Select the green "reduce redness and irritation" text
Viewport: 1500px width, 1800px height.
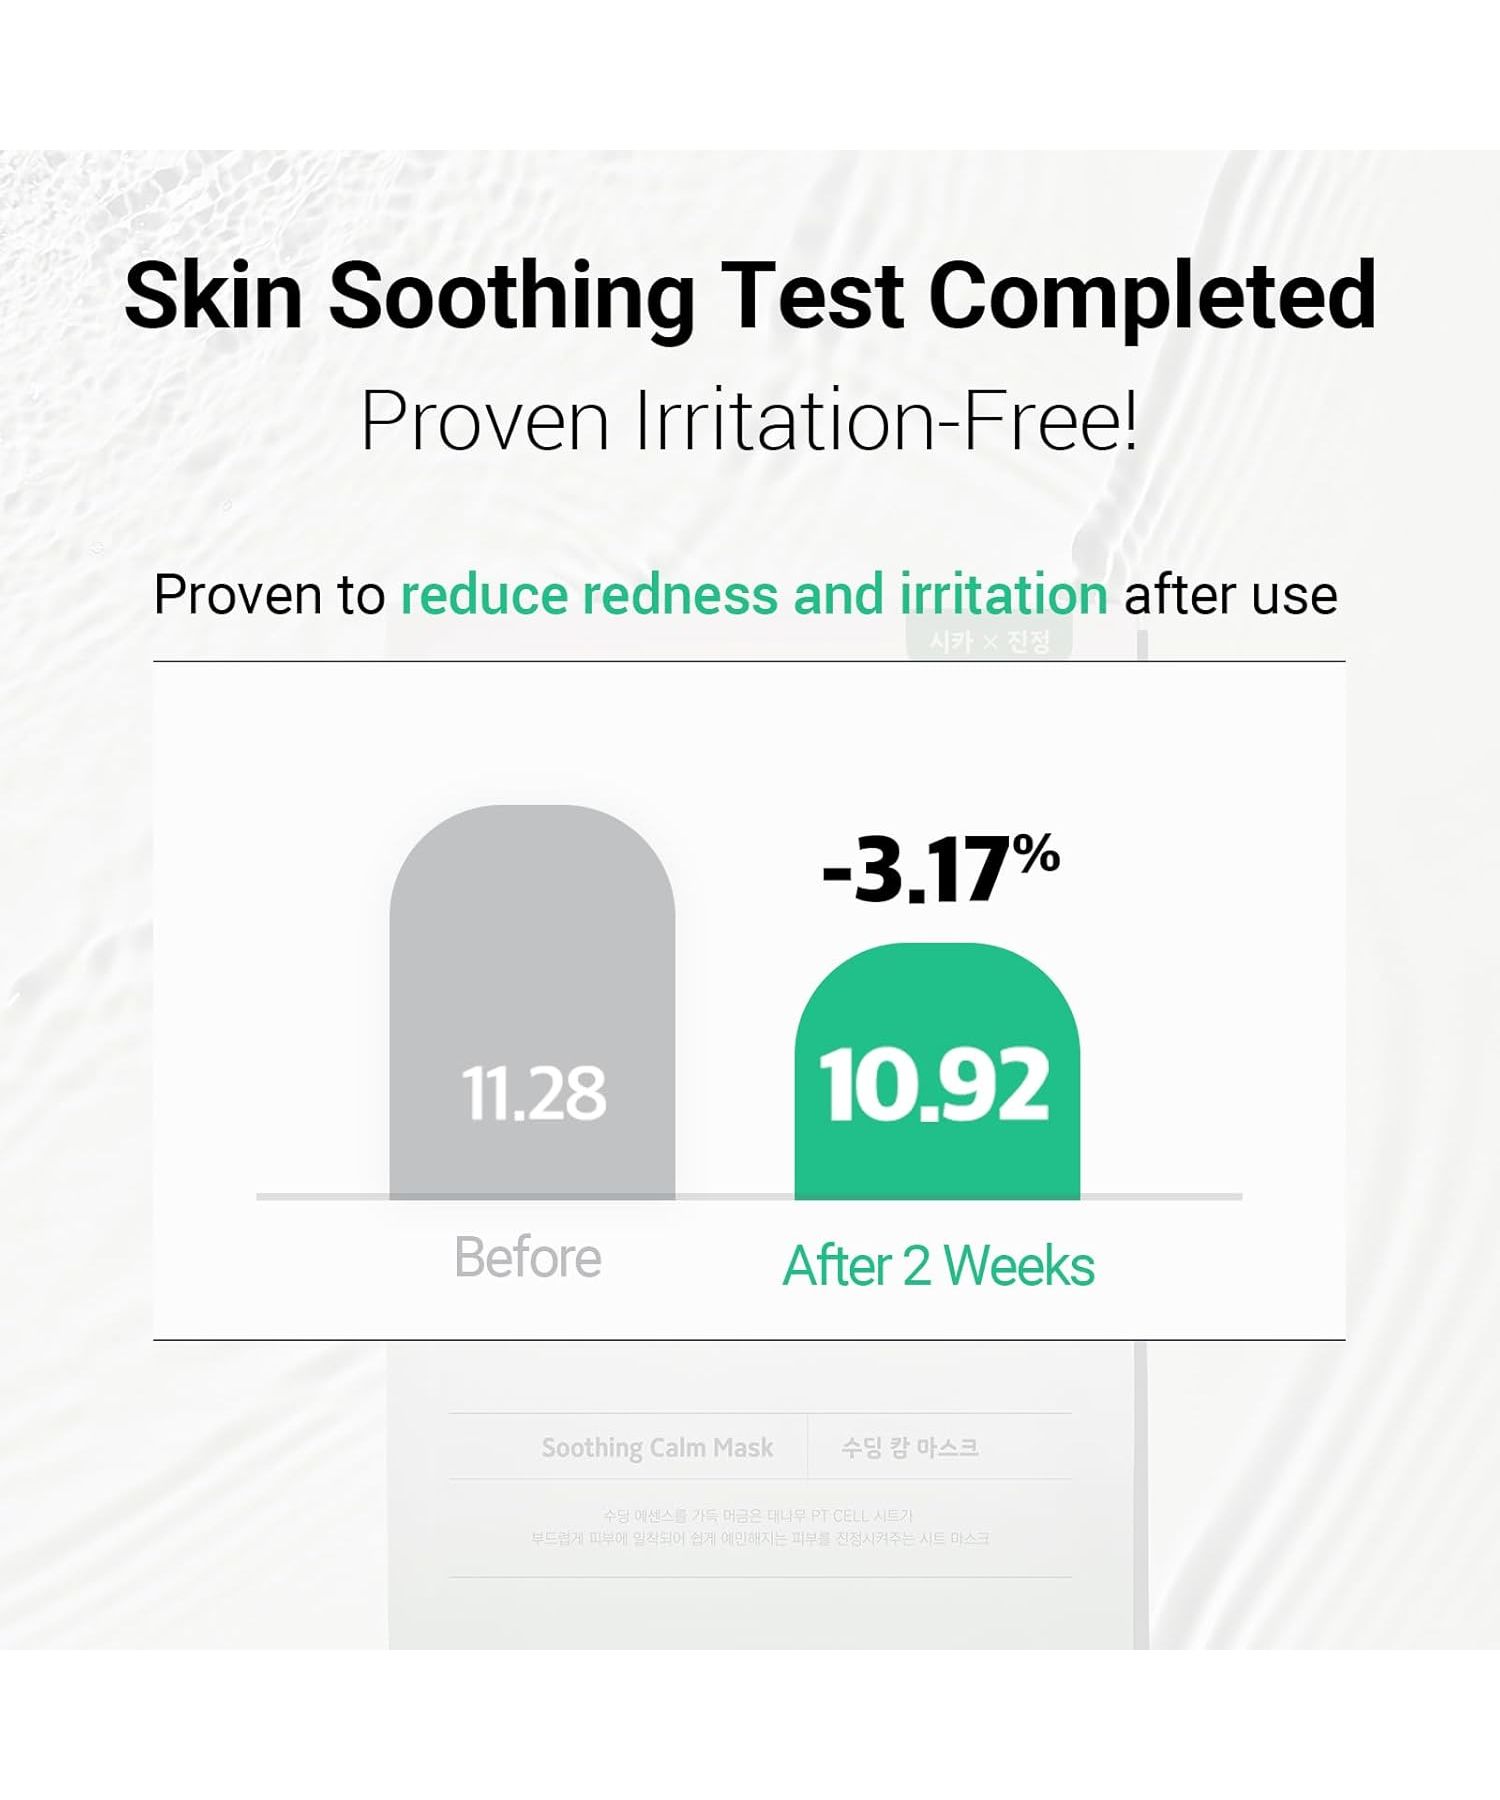pyautogui.click(x=754, y=595)
